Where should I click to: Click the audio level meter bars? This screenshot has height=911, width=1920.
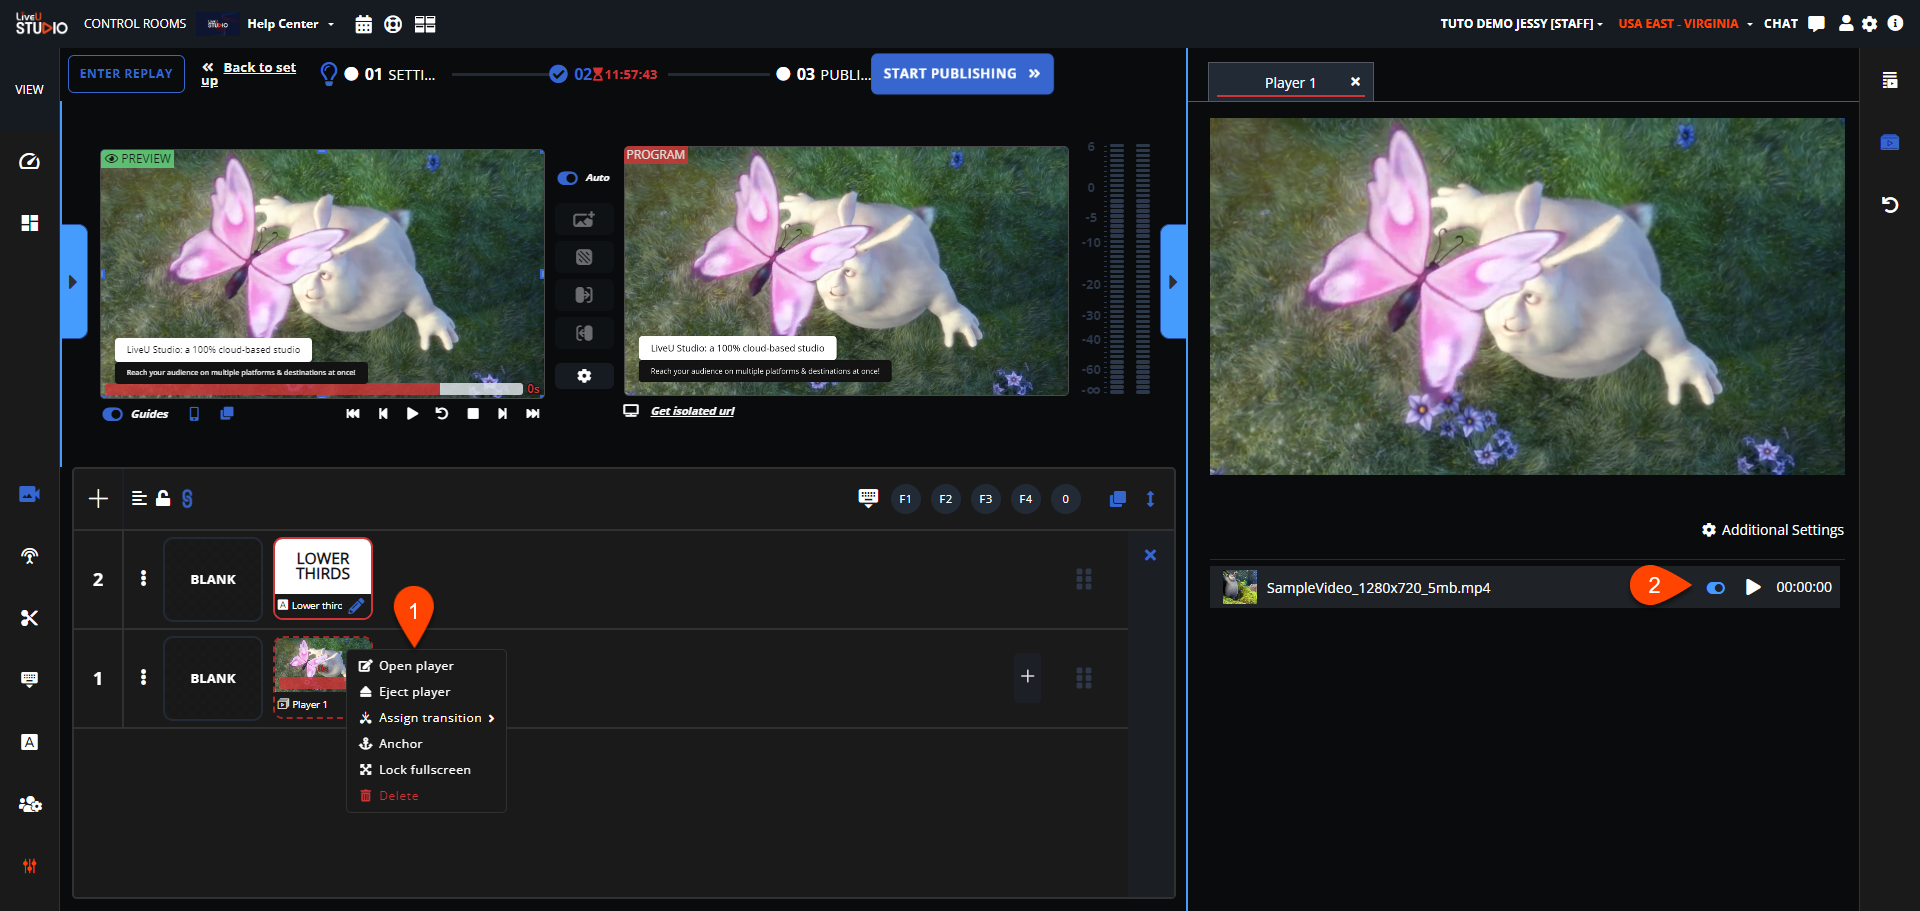[1130, 269]
